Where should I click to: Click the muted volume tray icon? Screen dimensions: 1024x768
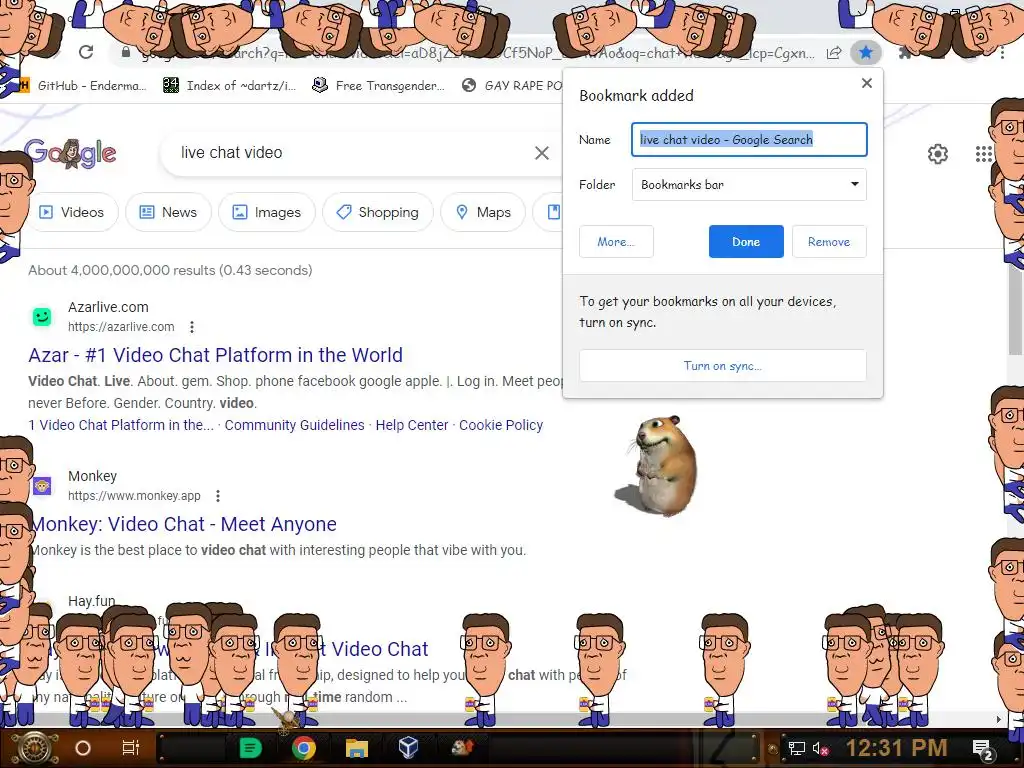pos(820,749)
